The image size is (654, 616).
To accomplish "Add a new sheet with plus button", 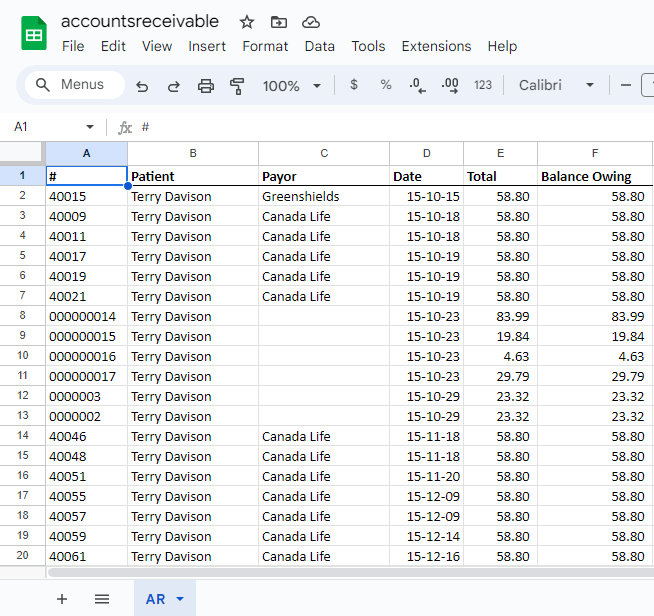I will [62, 599].
